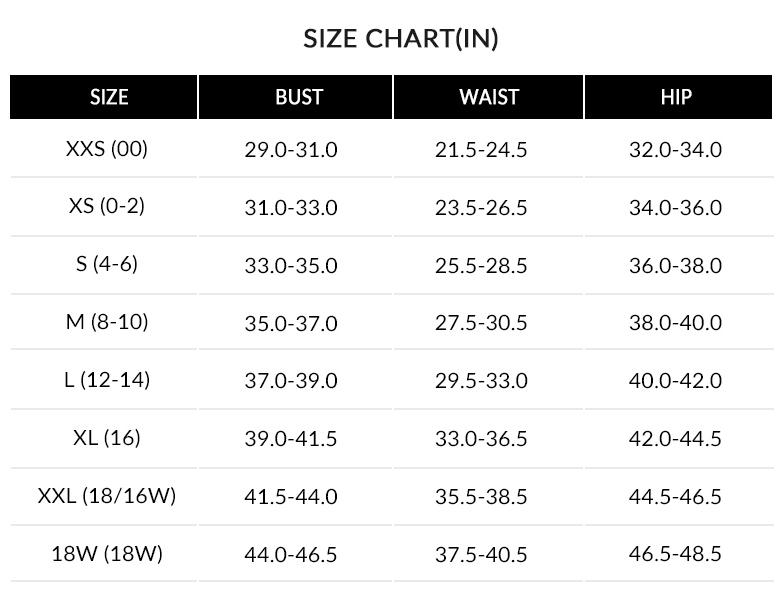
Task: Click hip value 42.0-44.5
Action: 675,439
